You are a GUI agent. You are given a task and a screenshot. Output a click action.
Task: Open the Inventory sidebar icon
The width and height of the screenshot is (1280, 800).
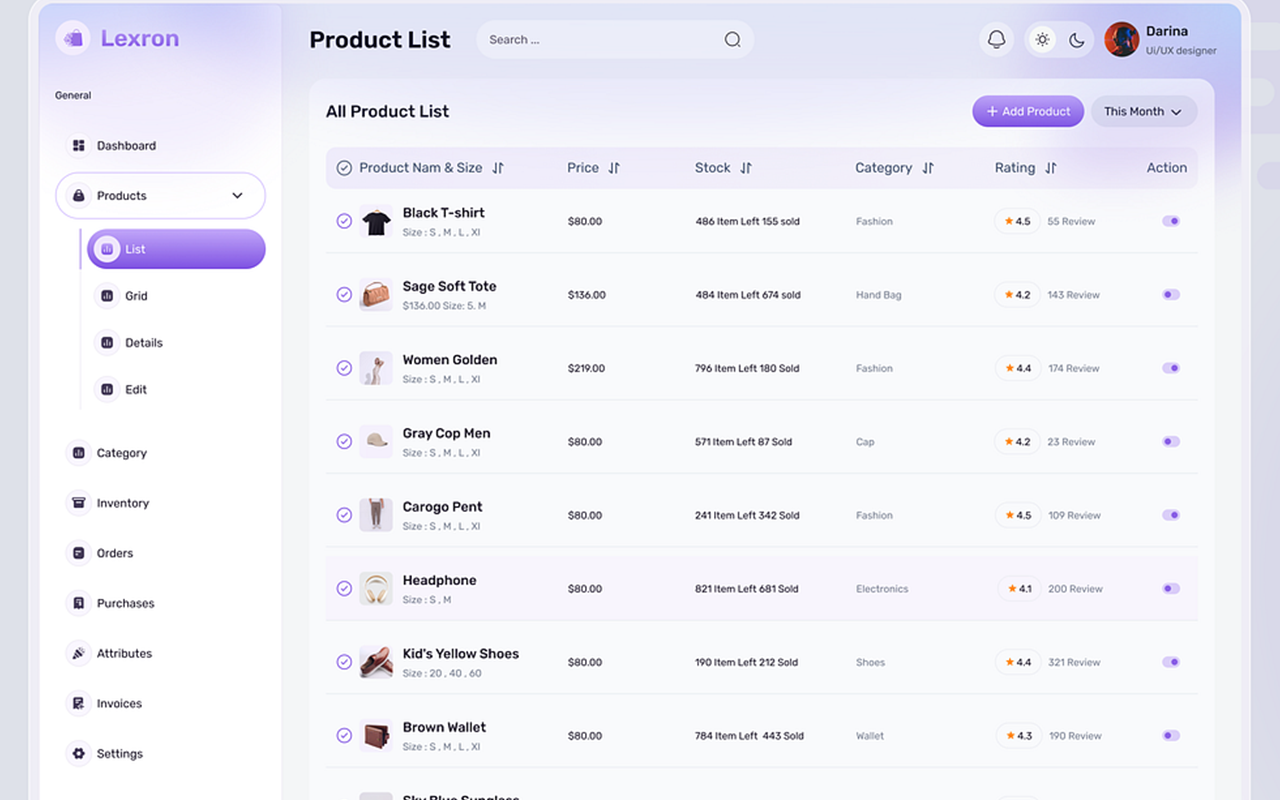pyautogui.click(x=78, y=503)
